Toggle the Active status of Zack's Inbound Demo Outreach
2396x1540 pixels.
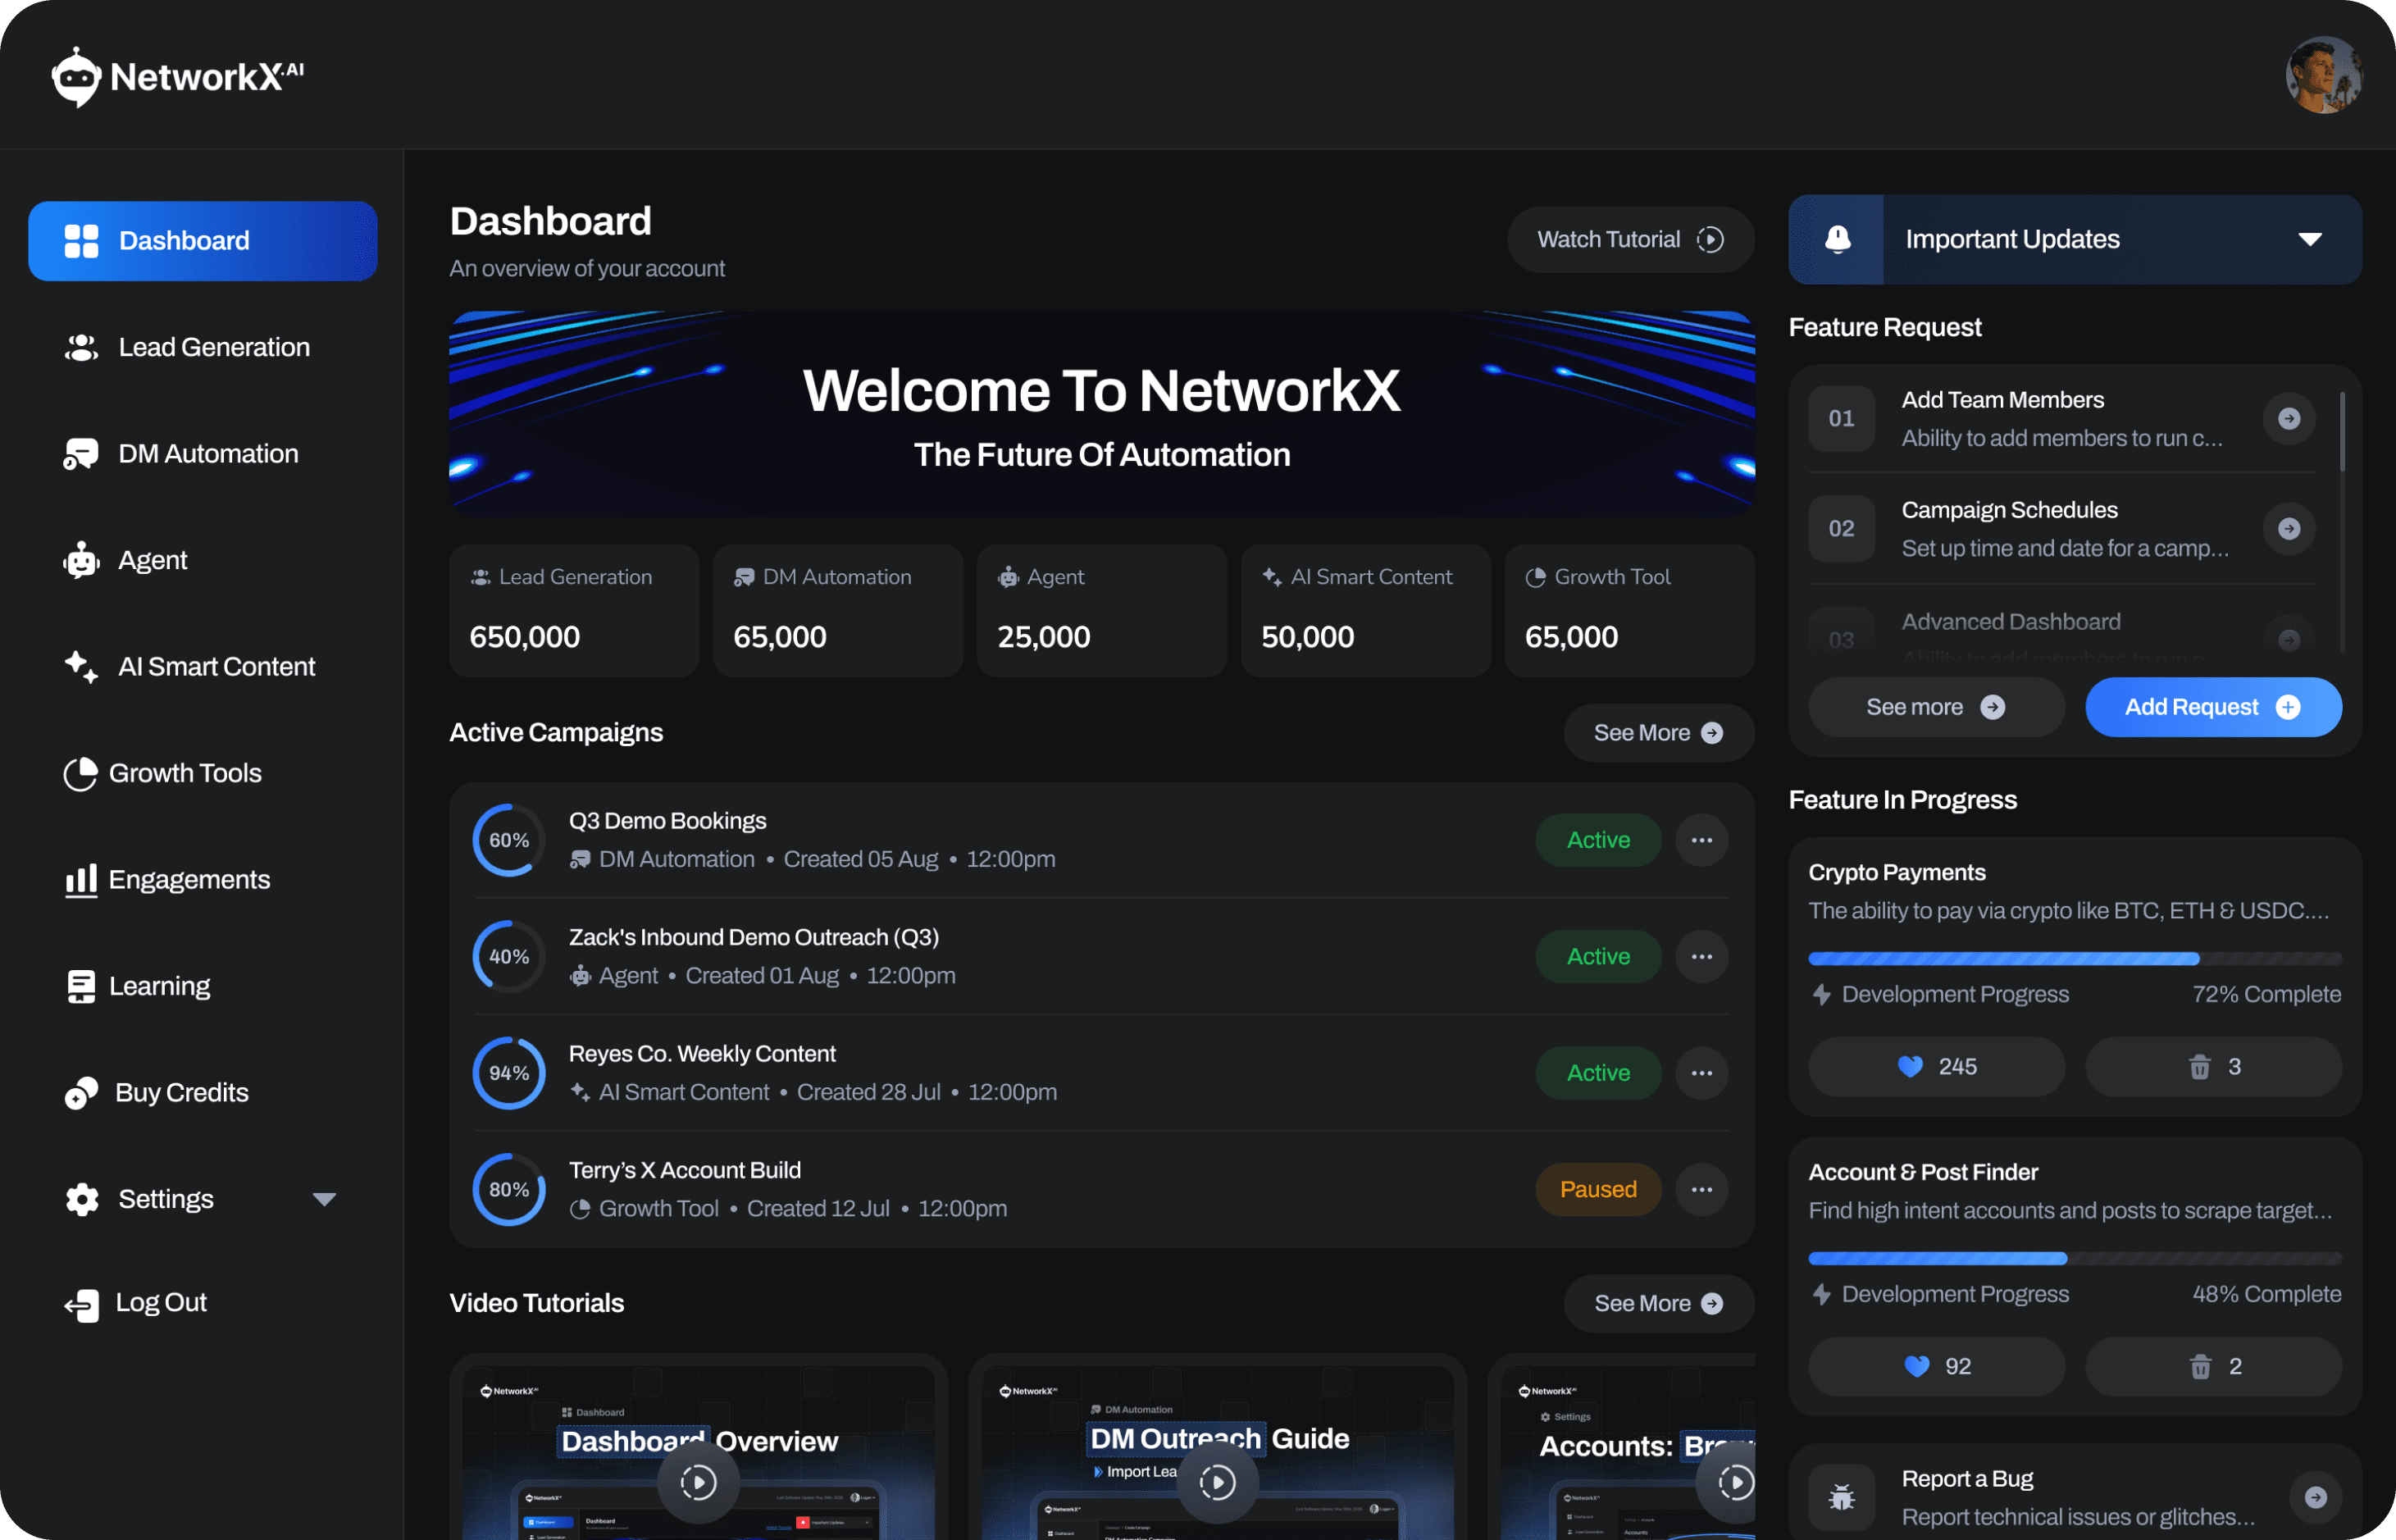pyautogui.click(x=1598, y=957)
